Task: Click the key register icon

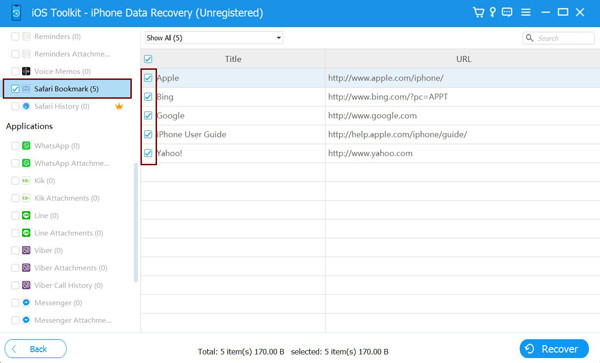Action: 493,13
